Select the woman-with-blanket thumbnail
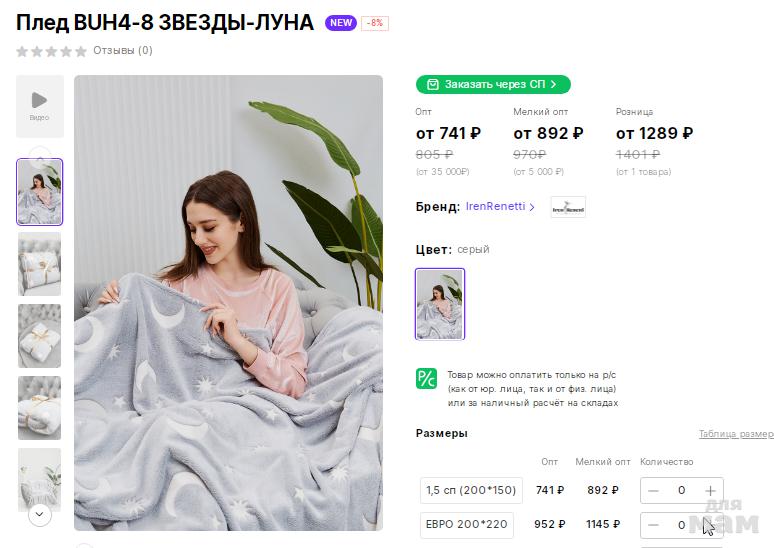 click(x=39, y=191)
